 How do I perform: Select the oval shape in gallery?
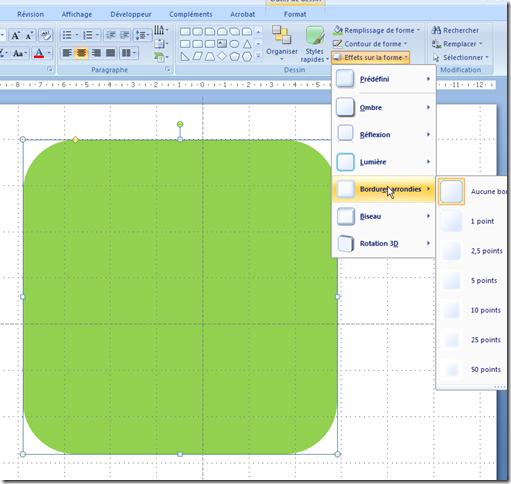tap(234, 44)
